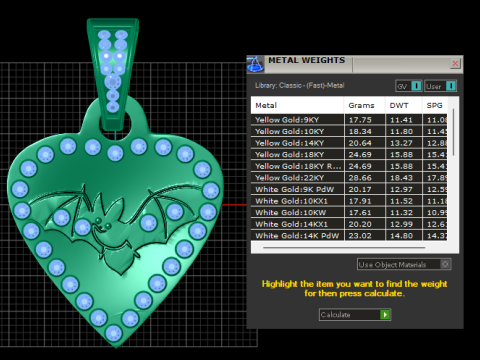Select the White Gold:14KX1 row
Viewport: 480px width, 360px height.
[349, 224]
